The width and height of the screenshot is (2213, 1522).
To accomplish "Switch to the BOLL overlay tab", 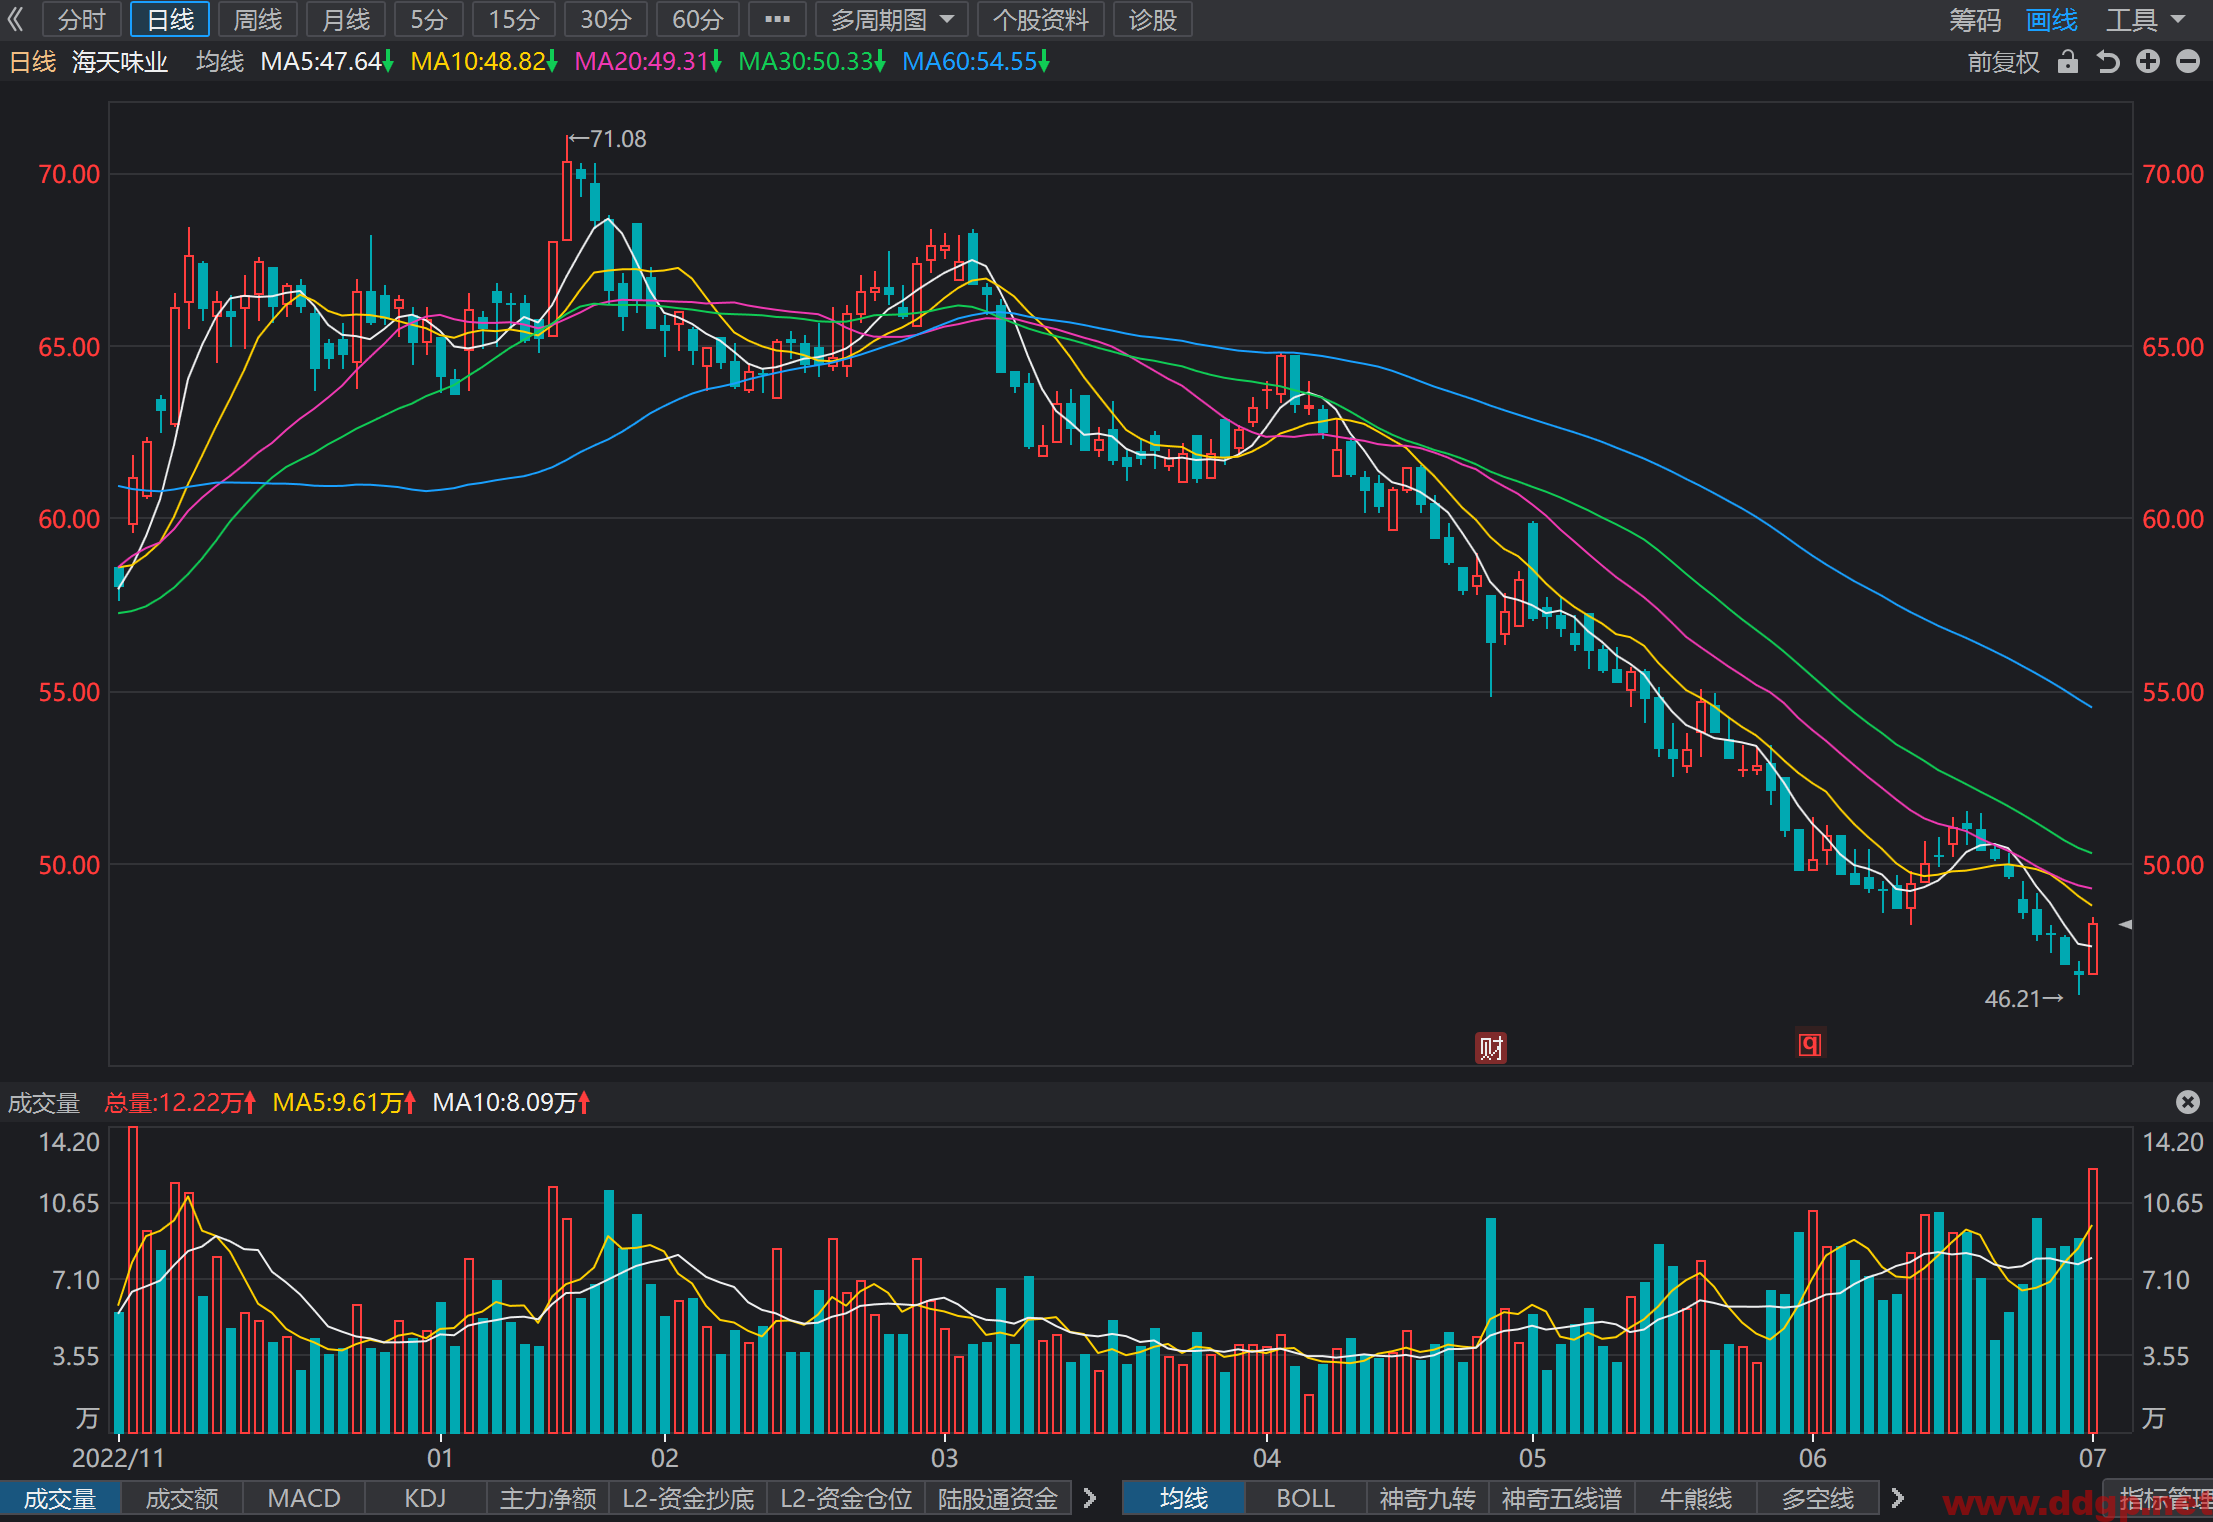I will pyautogui.click(x=1305, y=1498).
